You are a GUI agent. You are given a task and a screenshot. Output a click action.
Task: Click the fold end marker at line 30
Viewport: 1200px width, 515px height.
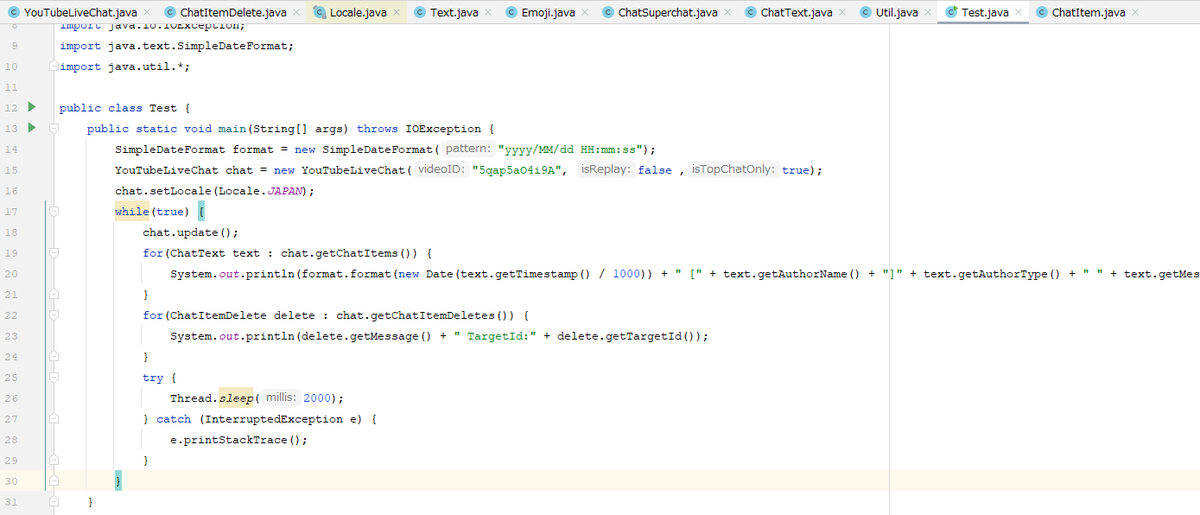(x=53, y=482)
